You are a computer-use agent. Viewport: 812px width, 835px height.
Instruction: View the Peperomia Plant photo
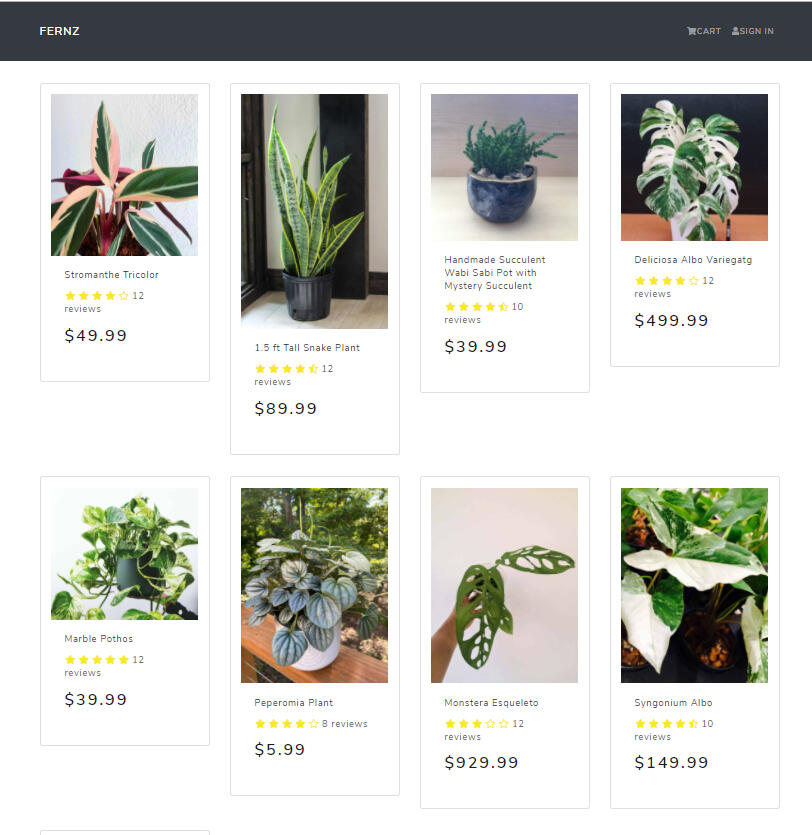(x=315, y=585)
